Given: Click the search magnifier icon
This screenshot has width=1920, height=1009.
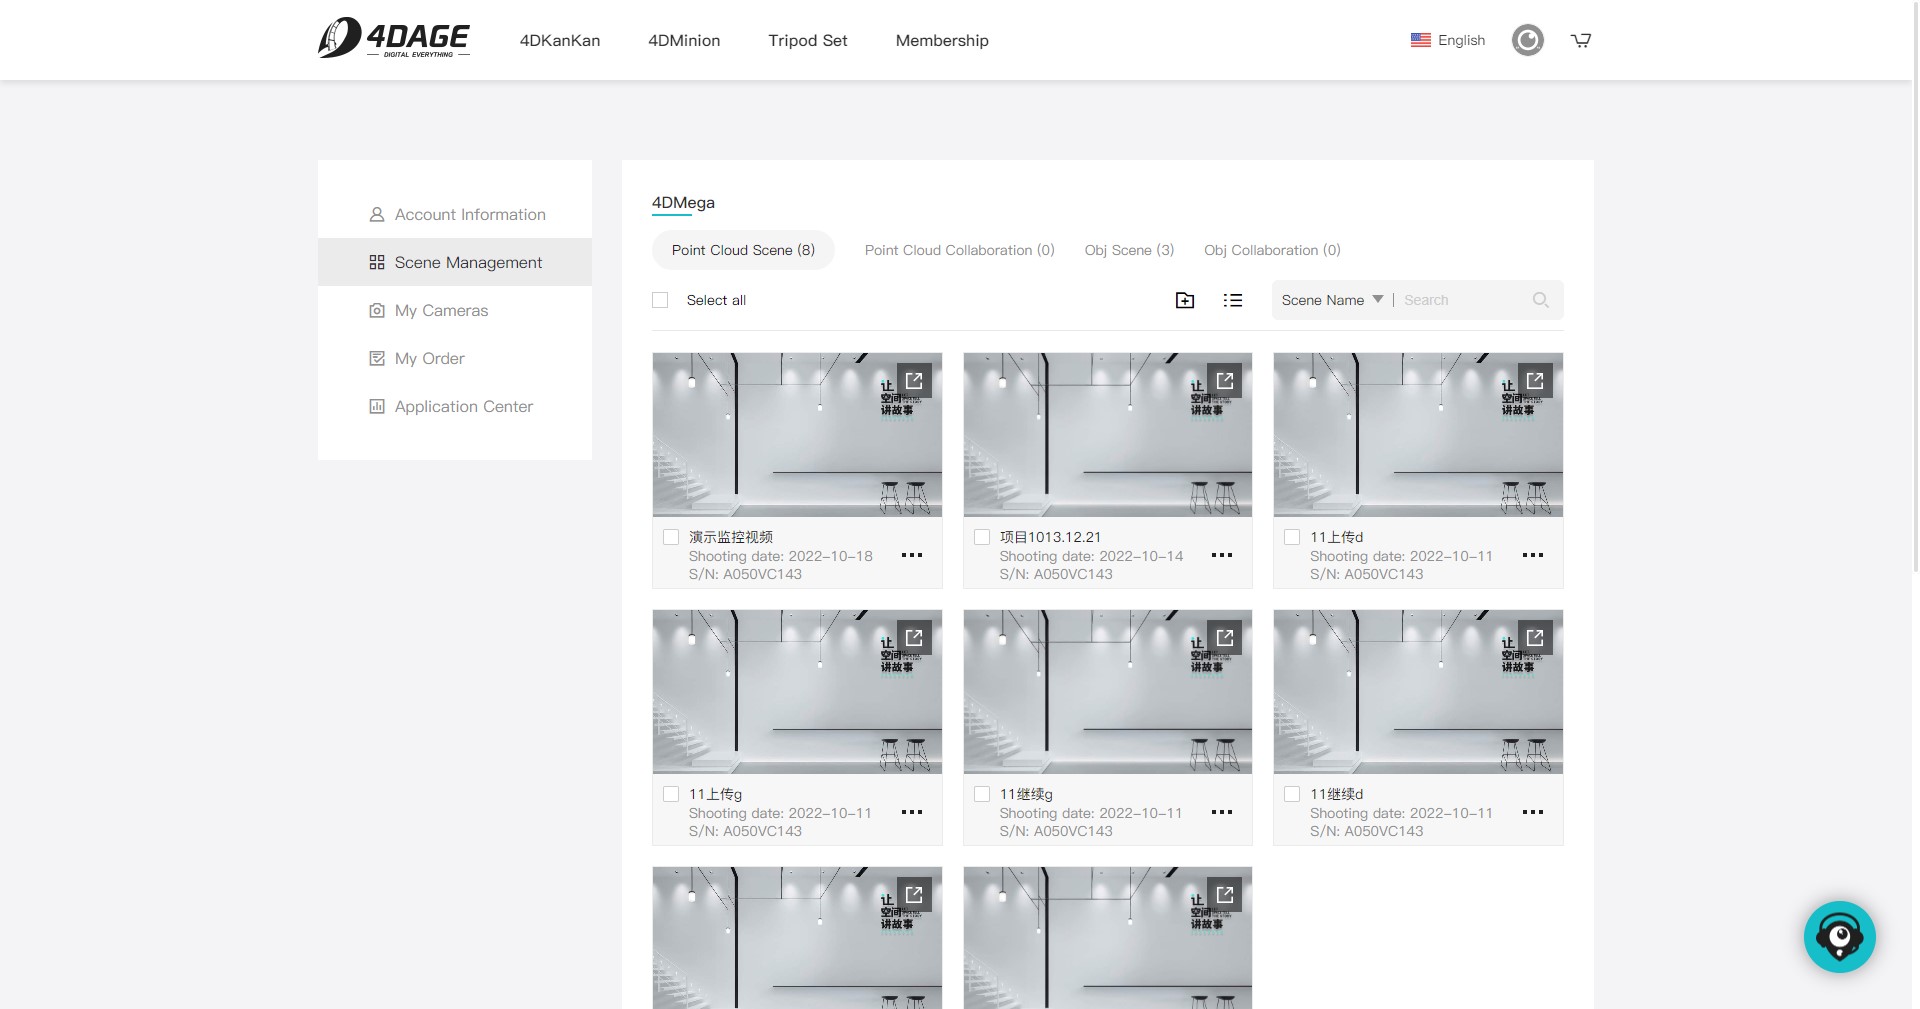Looking at the screenshot, I should (x=1540, y=300).
